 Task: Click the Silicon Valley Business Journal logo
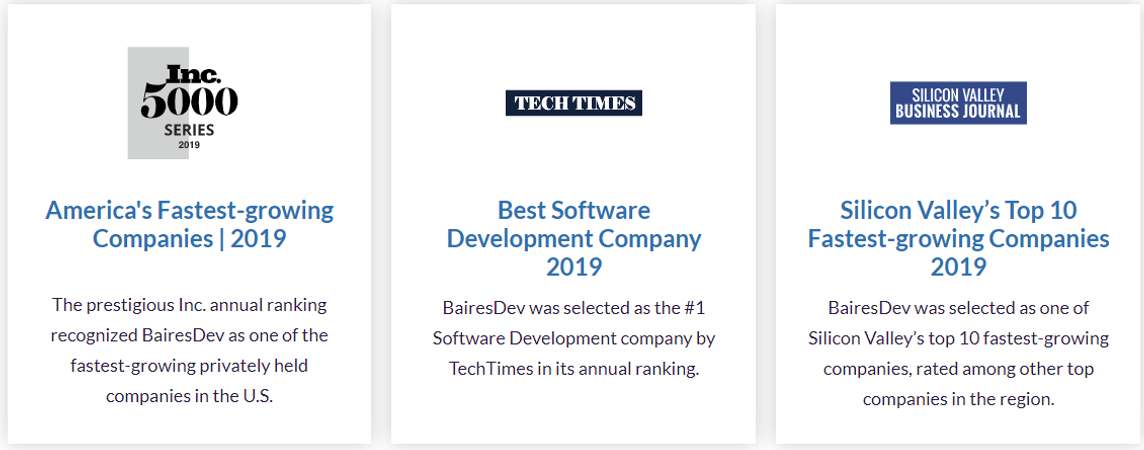[x=958, y=103]
